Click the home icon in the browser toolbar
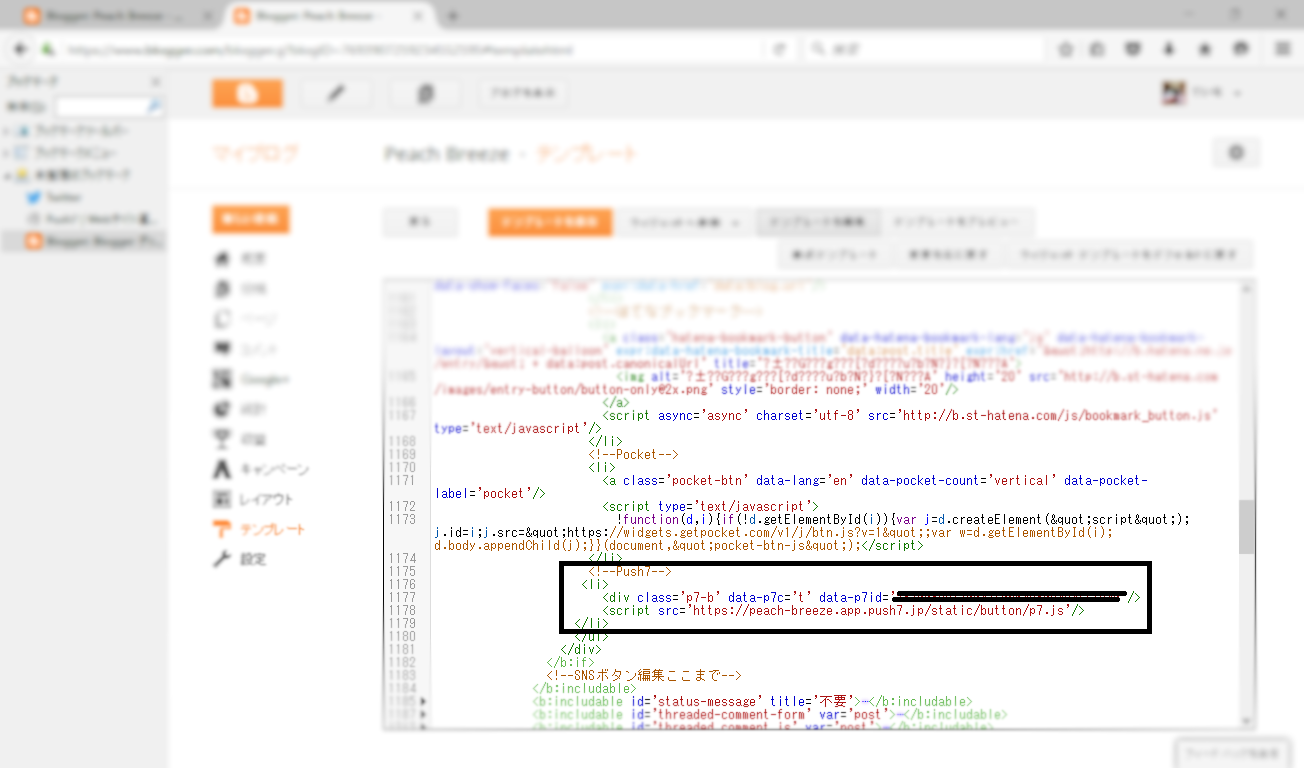The image size is (1304, 768). [x=1204, y=49]
